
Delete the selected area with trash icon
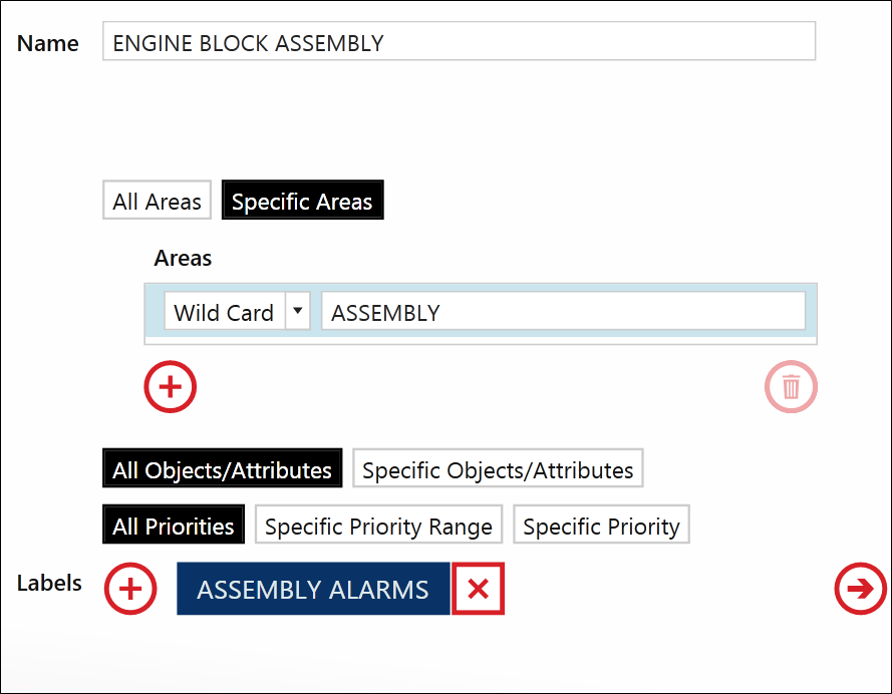791,387
